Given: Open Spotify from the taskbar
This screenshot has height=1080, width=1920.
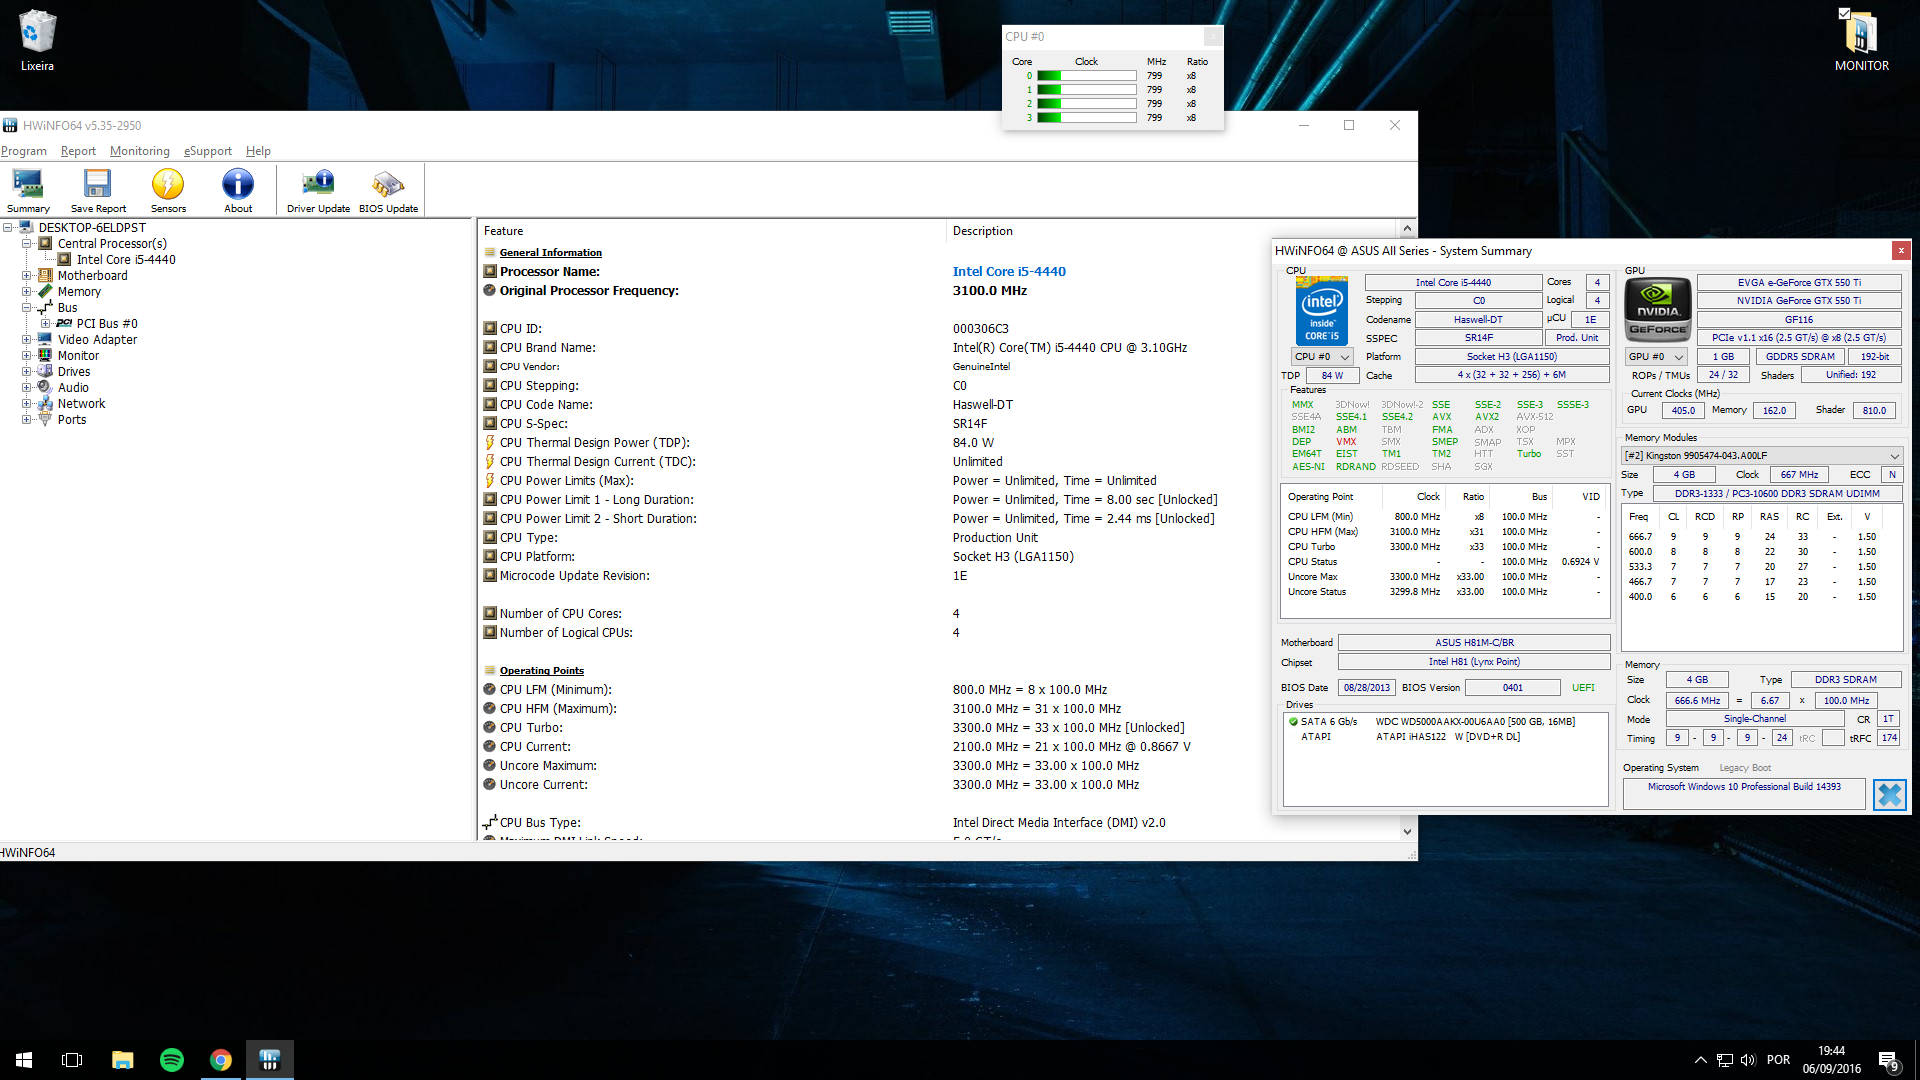Looking at the screenshot, I should point(172,1060).
